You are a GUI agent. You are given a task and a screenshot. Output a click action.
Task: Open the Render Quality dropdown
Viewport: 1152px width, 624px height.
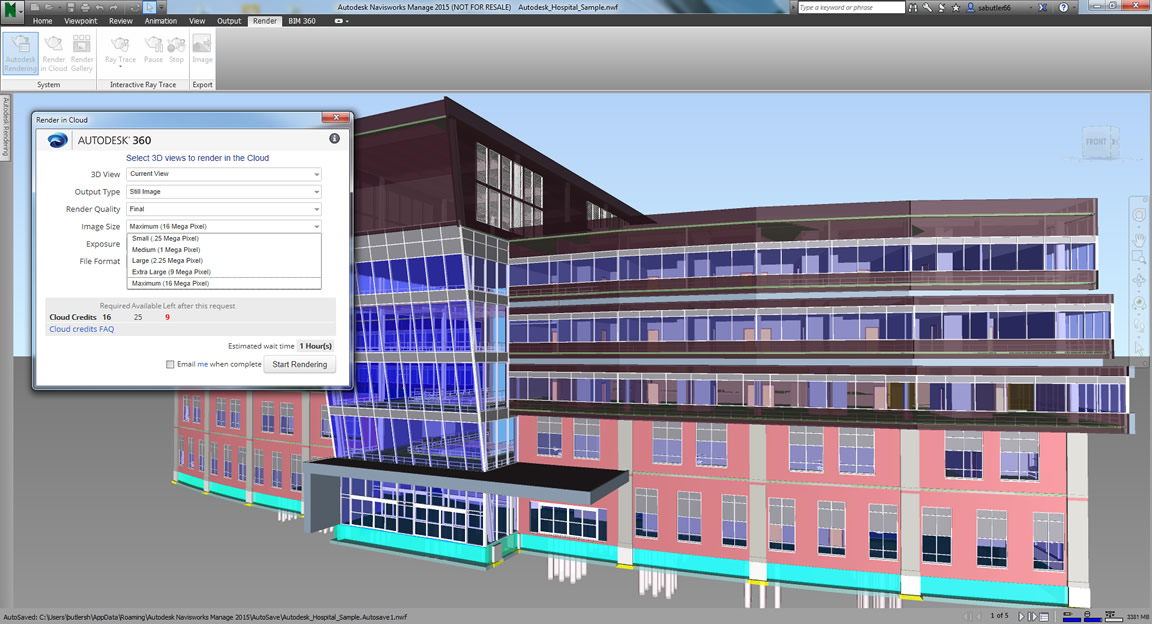(224, 209)
